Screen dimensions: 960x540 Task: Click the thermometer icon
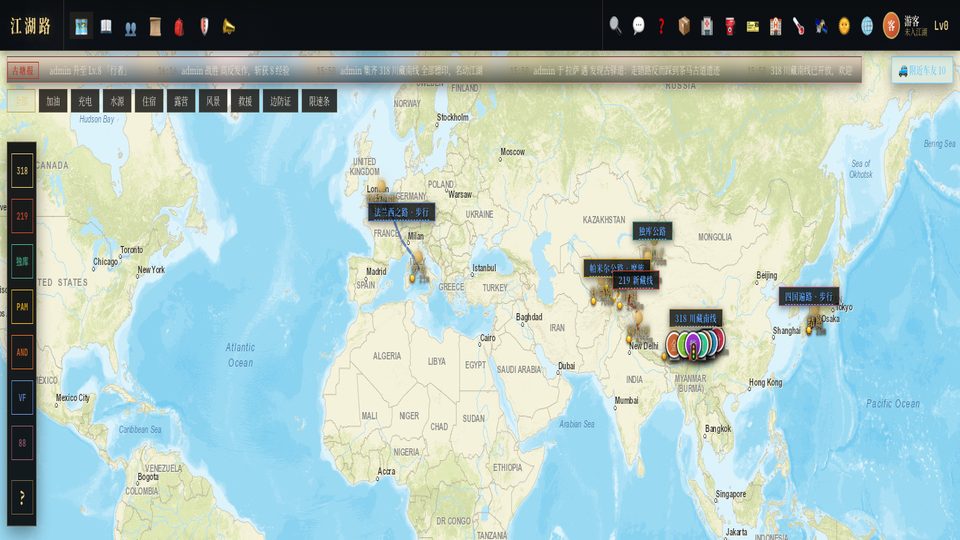coord(798,26)
